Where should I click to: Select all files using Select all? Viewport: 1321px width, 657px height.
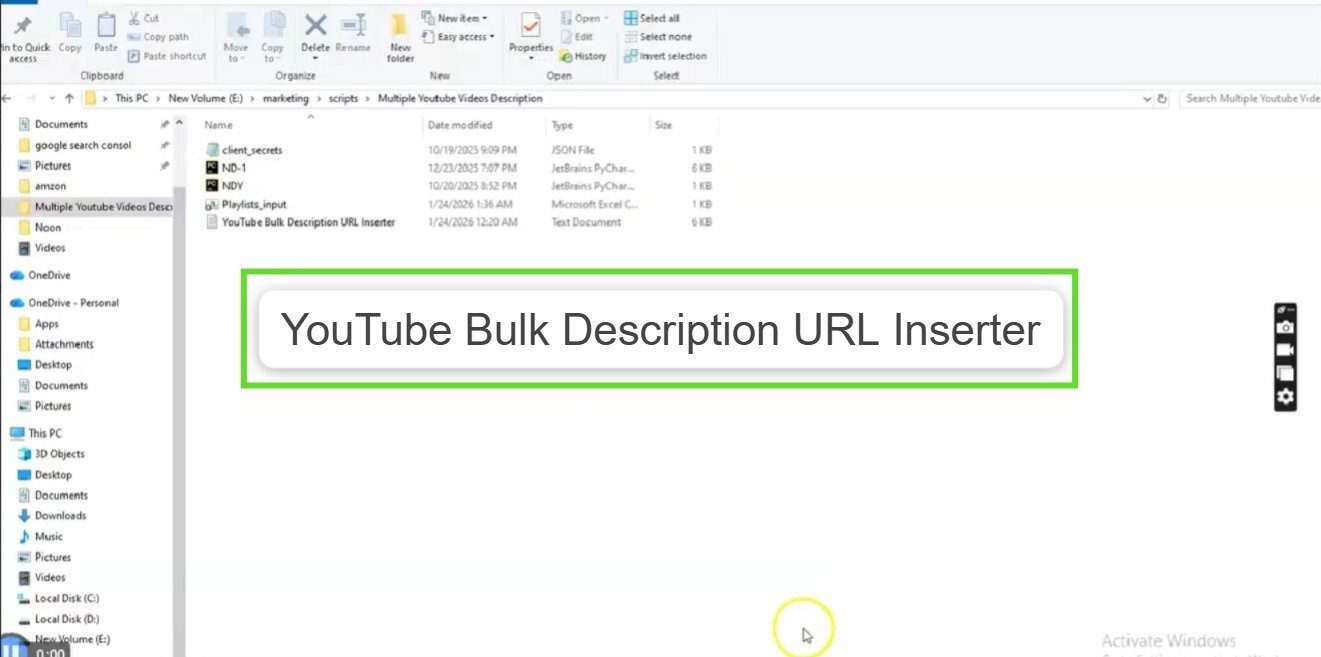(654, 17)
